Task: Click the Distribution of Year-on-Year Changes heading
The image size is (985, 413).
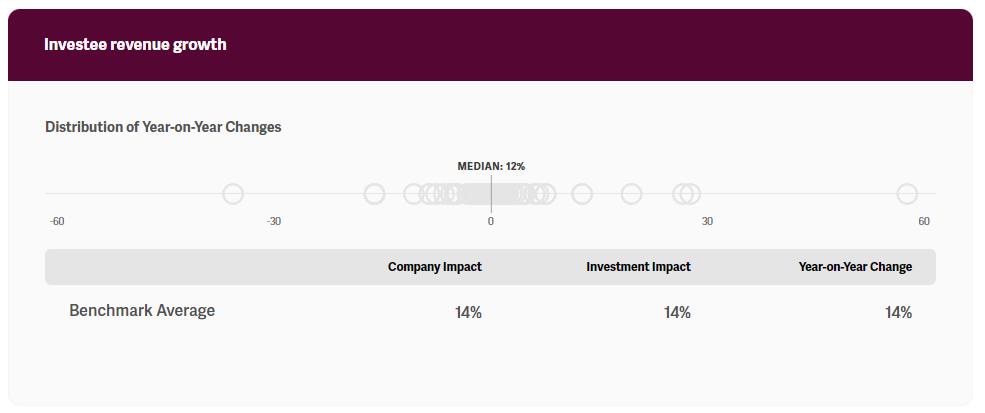Action: (x=163, y=127)
